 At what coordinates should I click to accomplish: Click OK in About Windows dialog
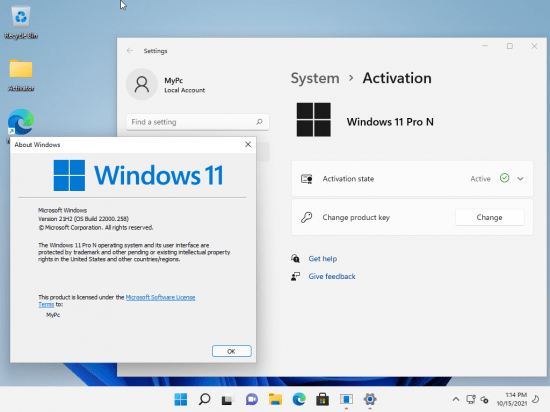coord(232,351)
